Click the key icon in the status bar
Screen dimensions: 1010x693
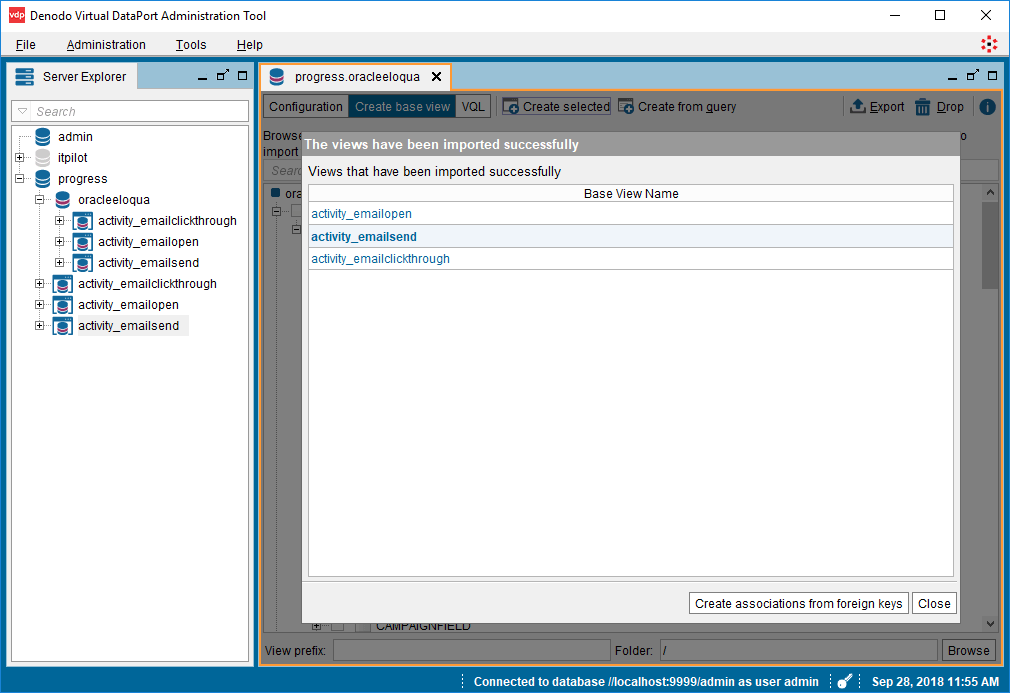845,681
